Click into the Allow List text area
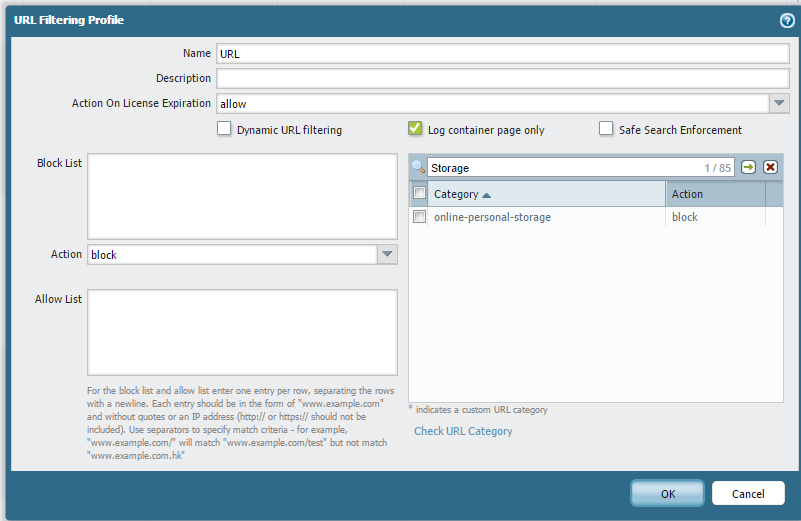 (x=242, y=333)
